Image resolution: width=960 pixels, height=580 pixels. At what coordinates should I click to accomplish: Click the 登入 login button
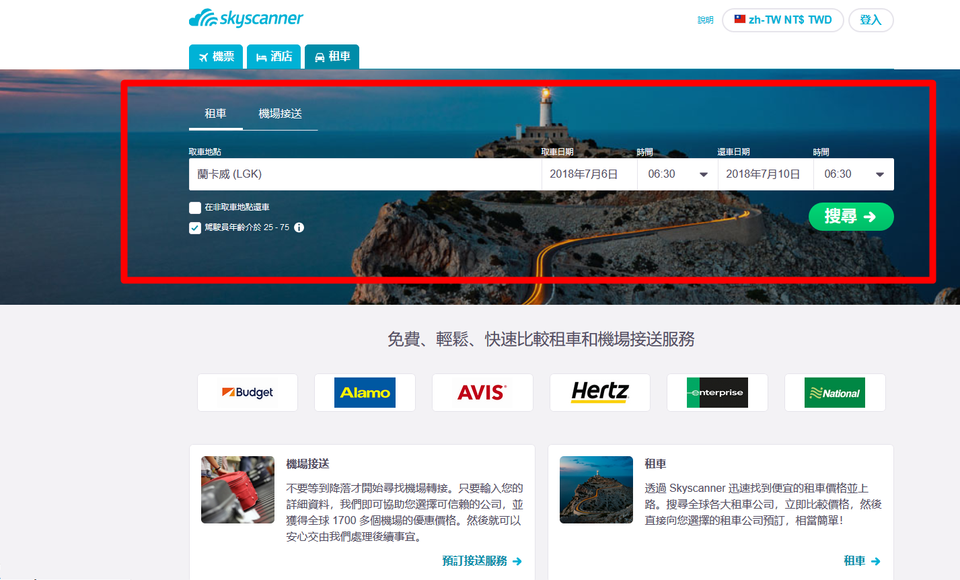(x=870, y=20)
